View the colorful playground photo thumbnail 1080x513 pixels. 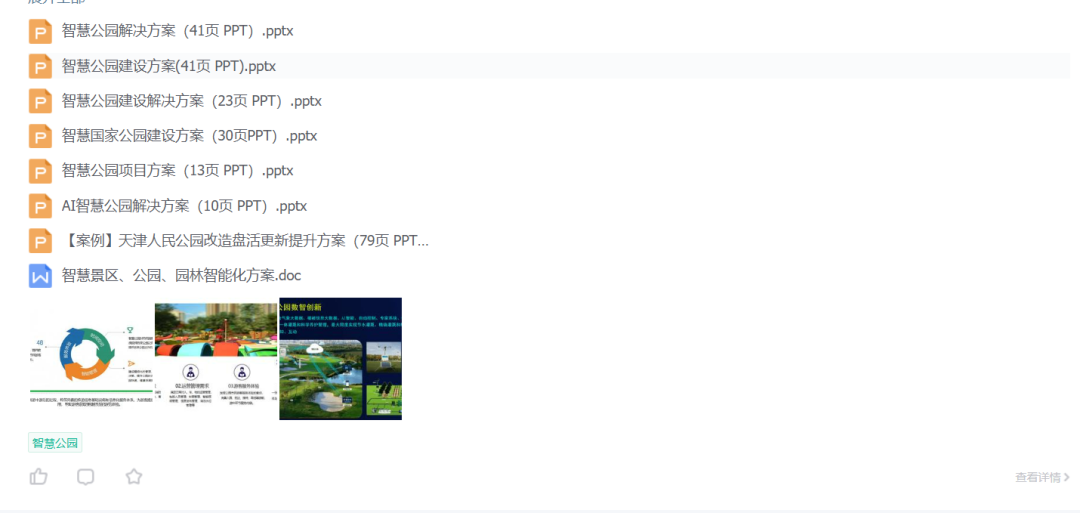(x=216, y=358)
